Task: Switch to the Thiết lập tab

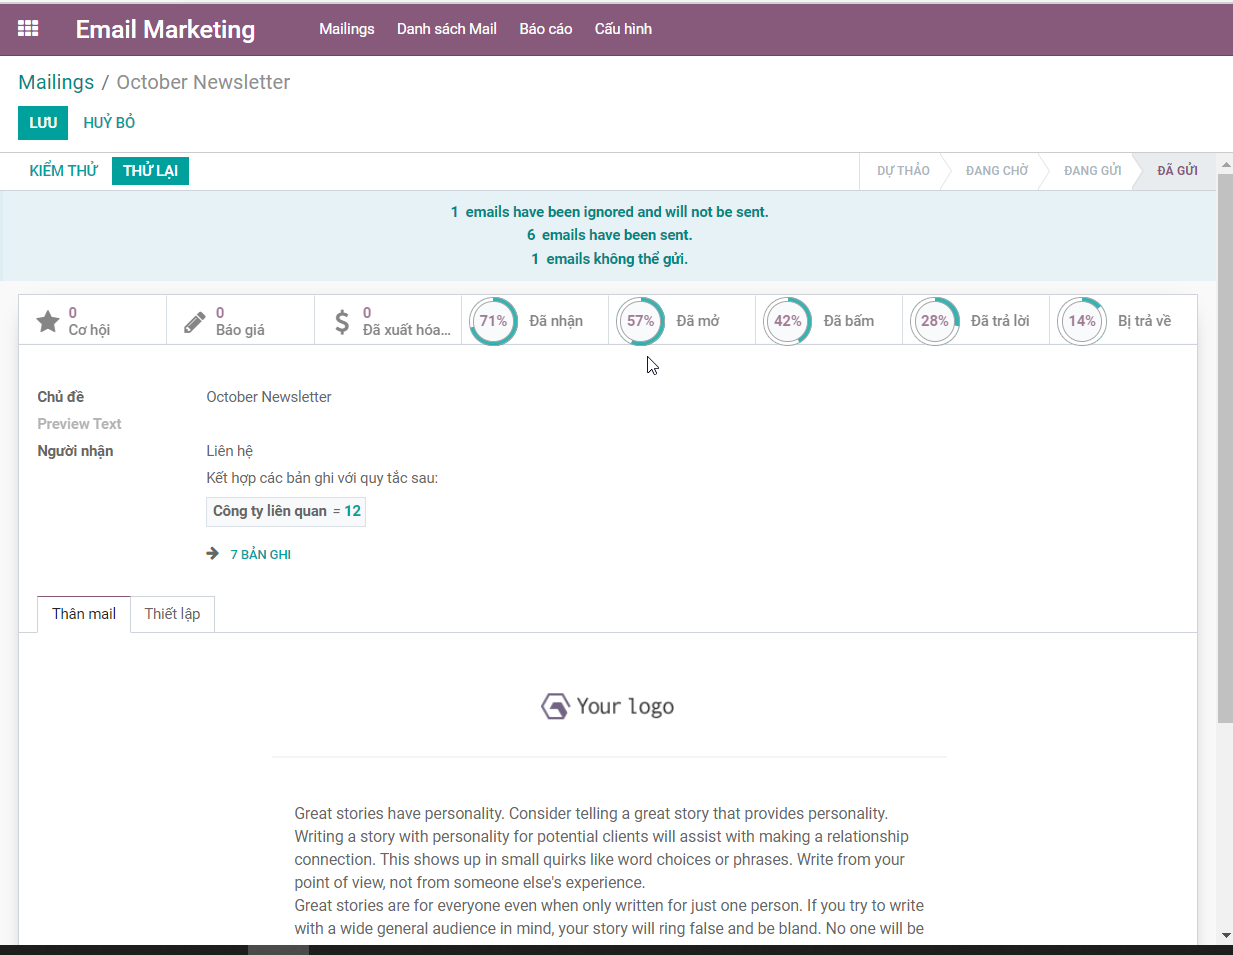Action: 172,614
